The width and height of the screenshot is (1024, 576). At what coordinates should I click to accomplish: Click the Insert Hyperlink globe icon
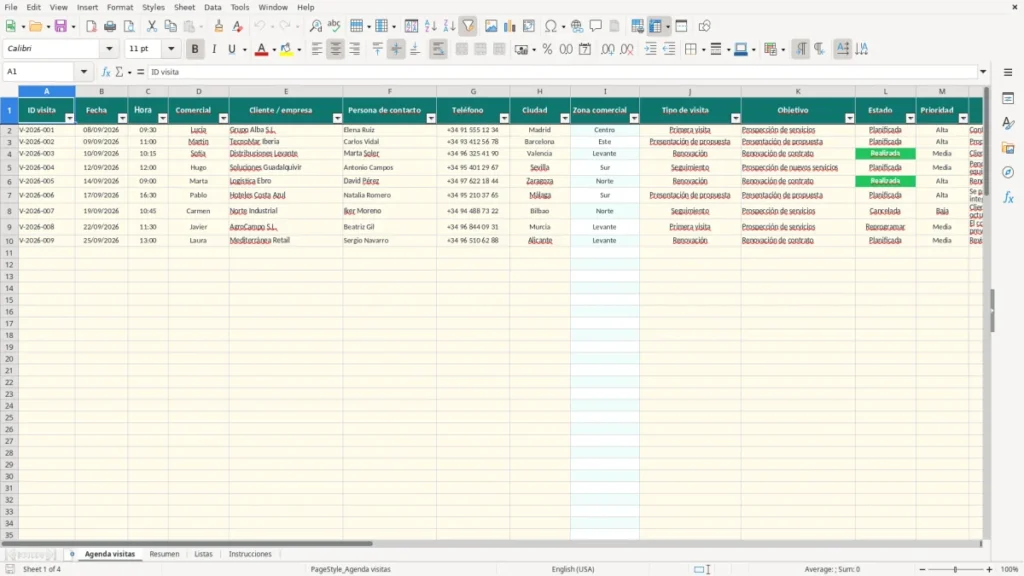point(577,26)
